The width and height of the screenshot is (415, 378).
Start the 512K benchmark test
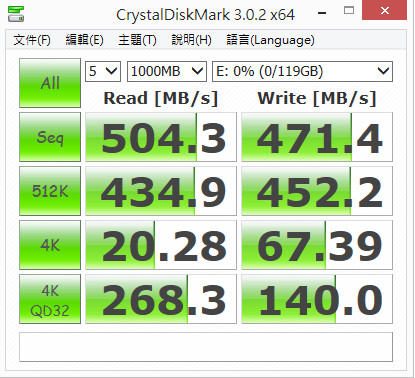(50, 191)
